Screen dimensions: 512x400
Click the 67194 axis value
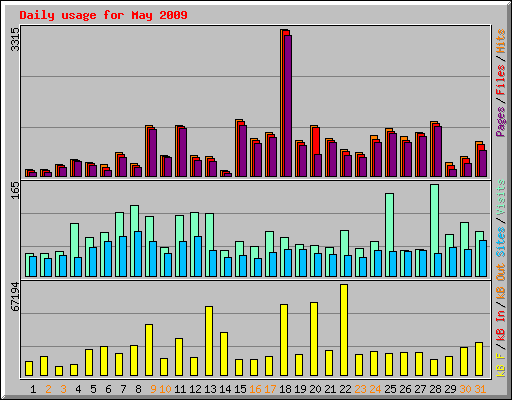[15, 296]
